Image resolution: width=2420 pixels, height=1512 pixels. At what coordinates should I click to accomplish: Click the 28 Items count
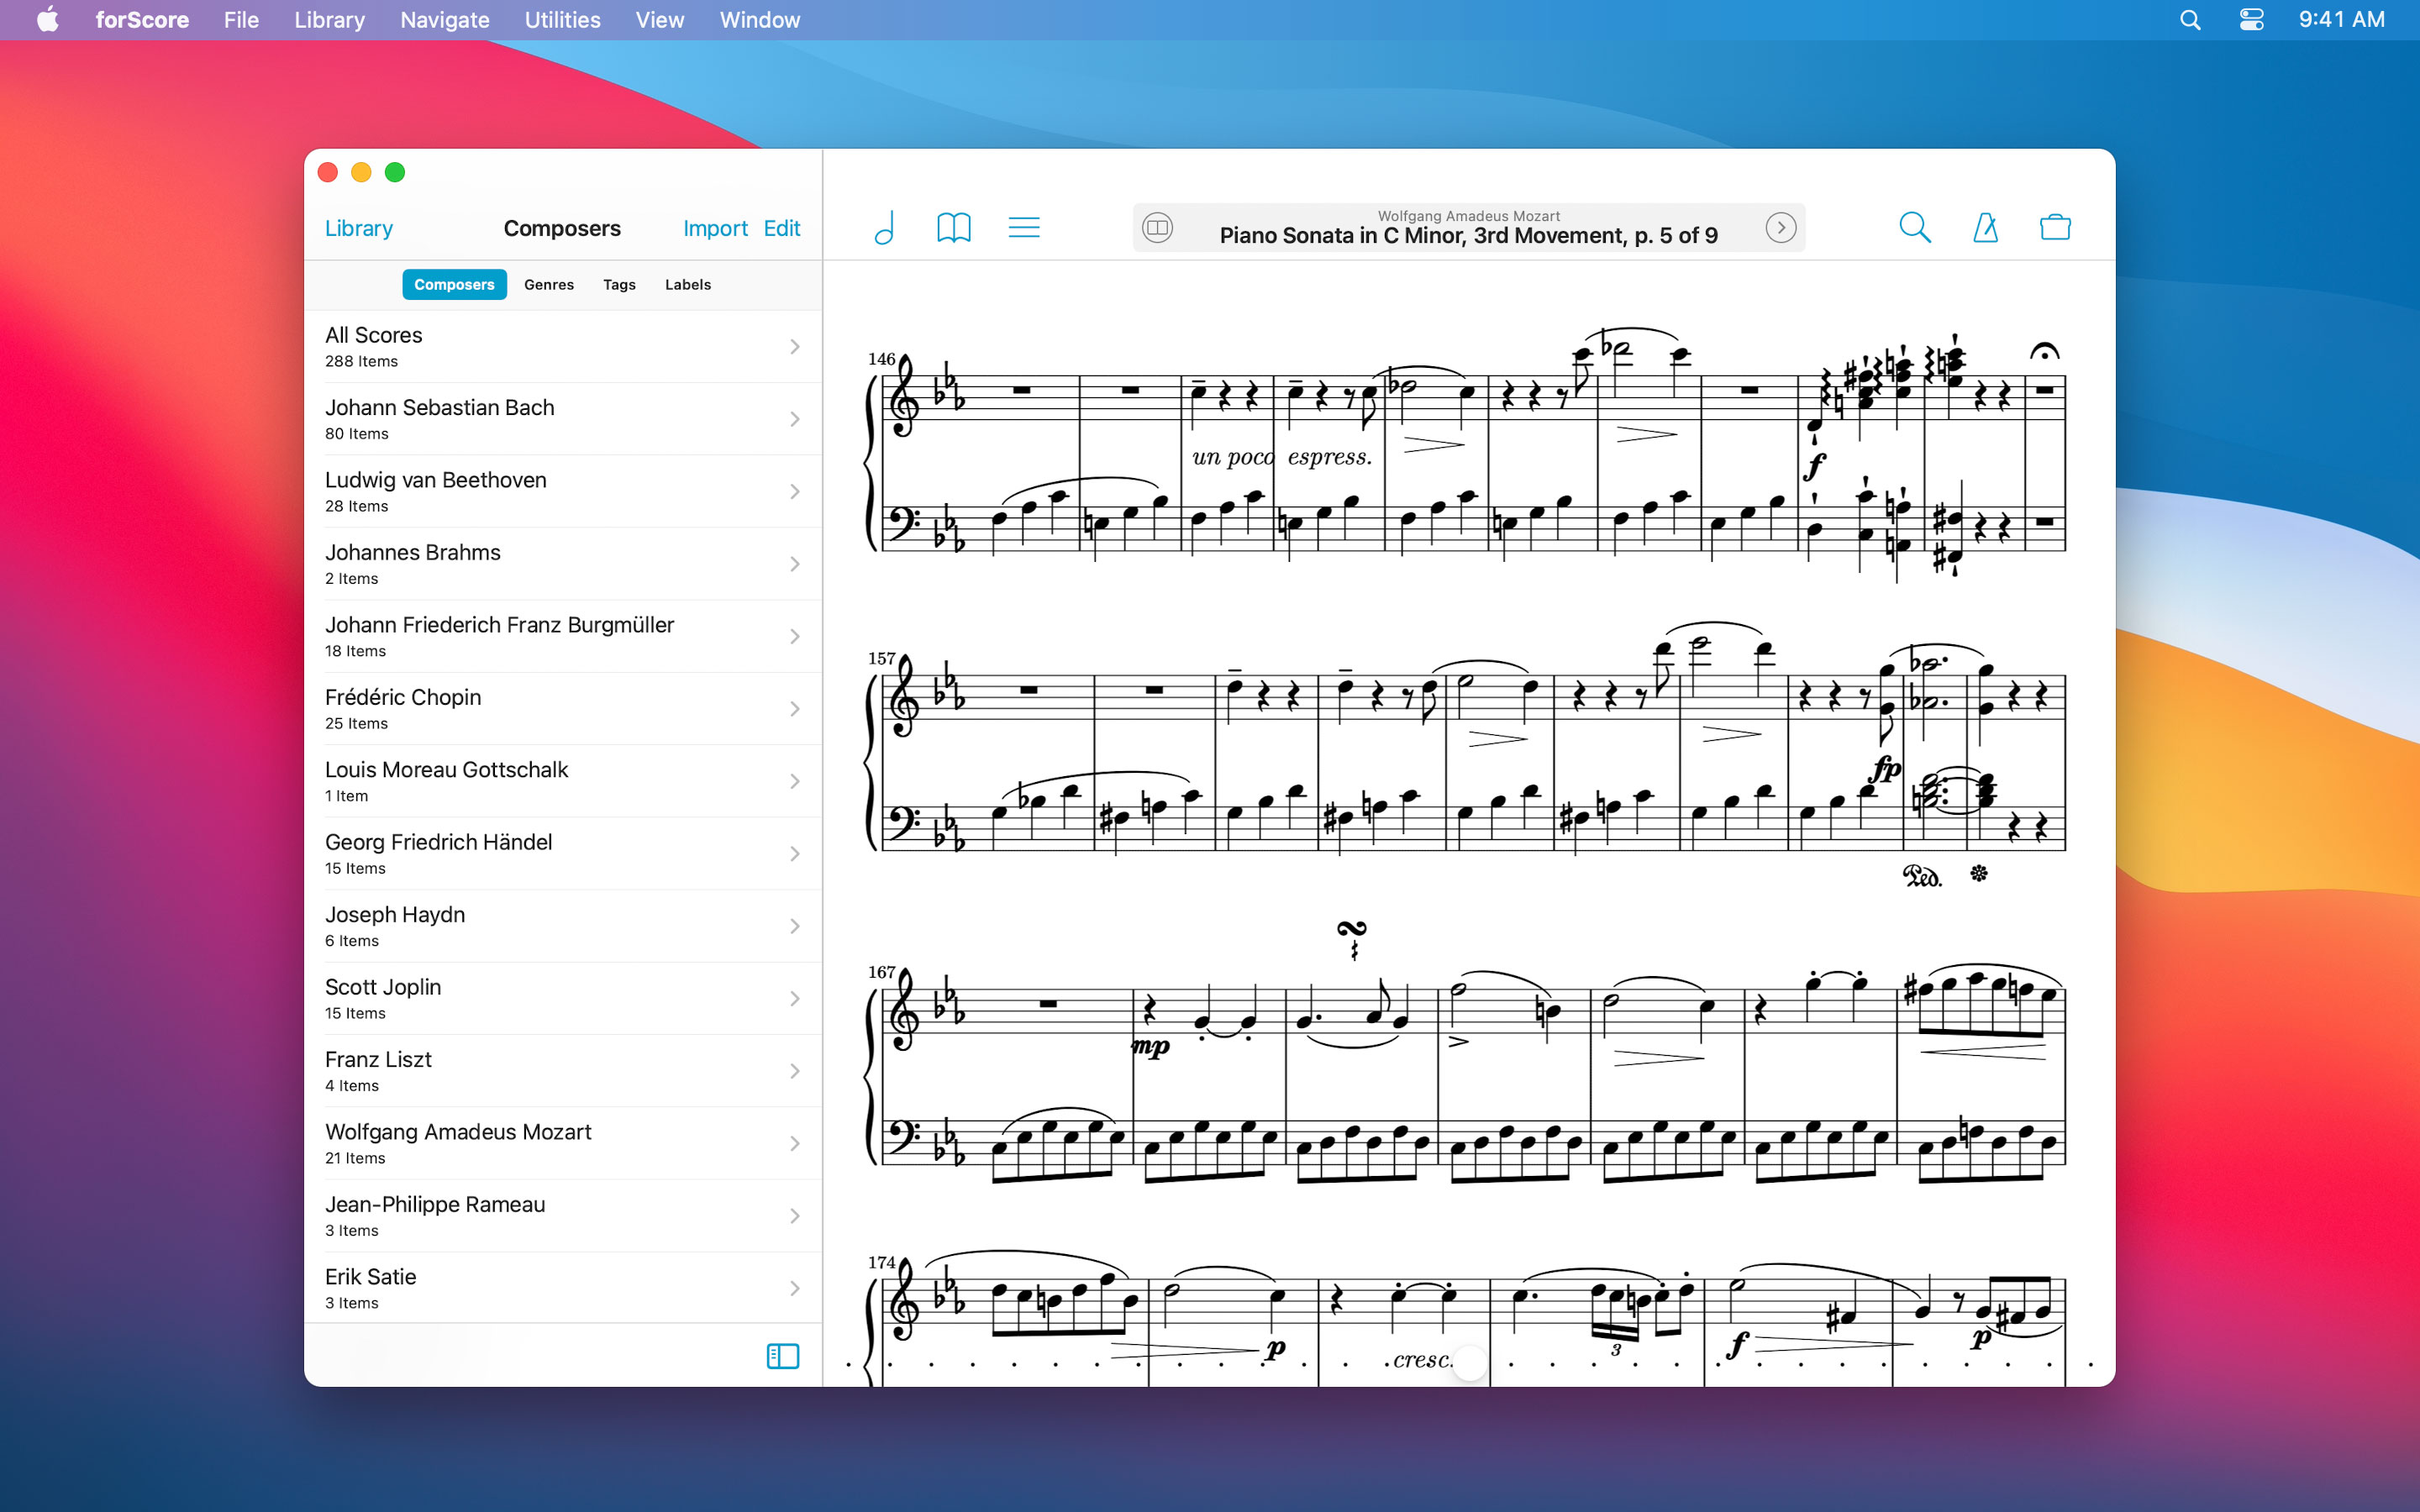point(356,507)
